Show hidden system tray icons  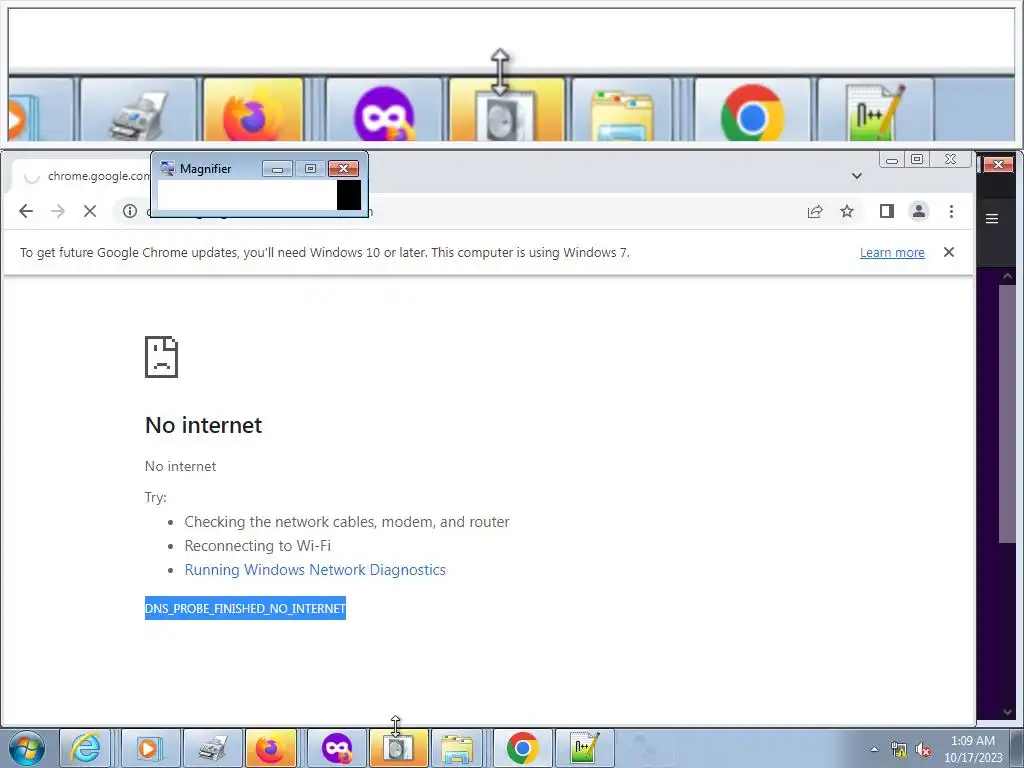[874, 749]
